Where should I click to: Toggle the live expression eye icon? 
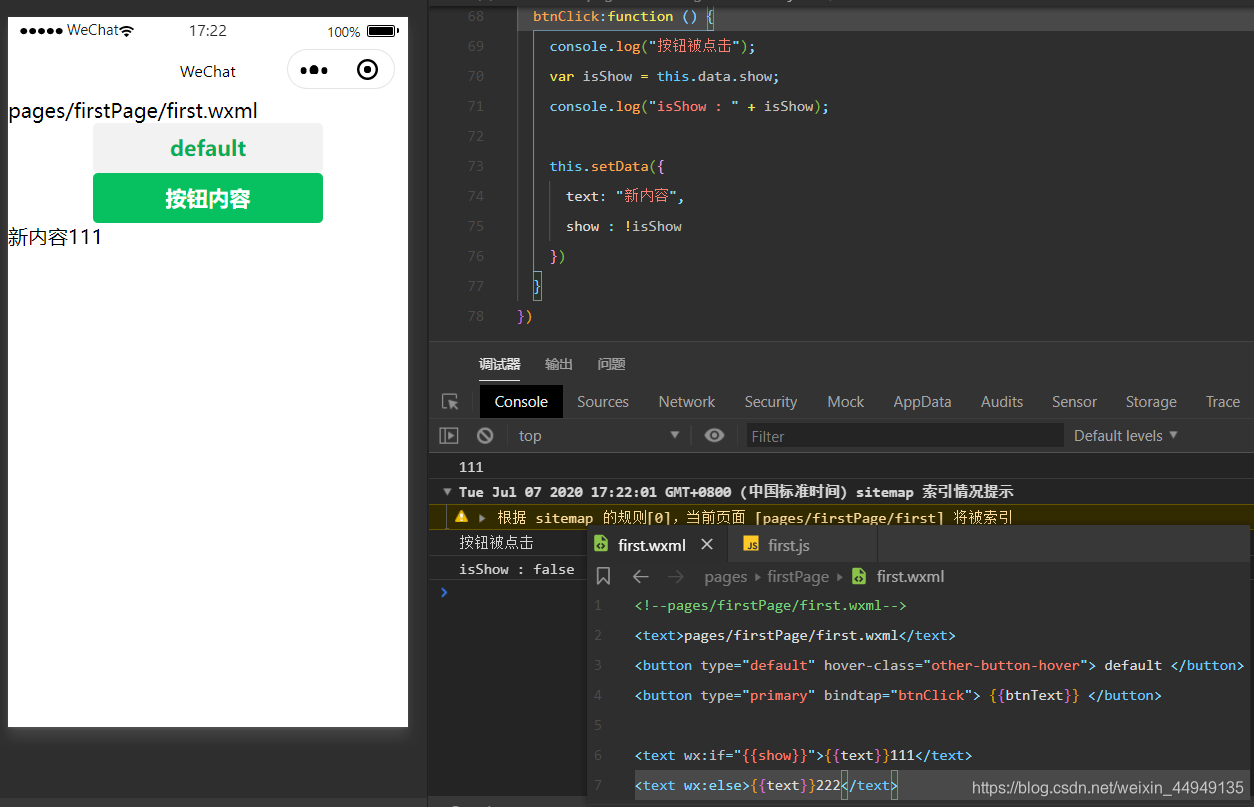pyautogui.click(x=714, y=435)
